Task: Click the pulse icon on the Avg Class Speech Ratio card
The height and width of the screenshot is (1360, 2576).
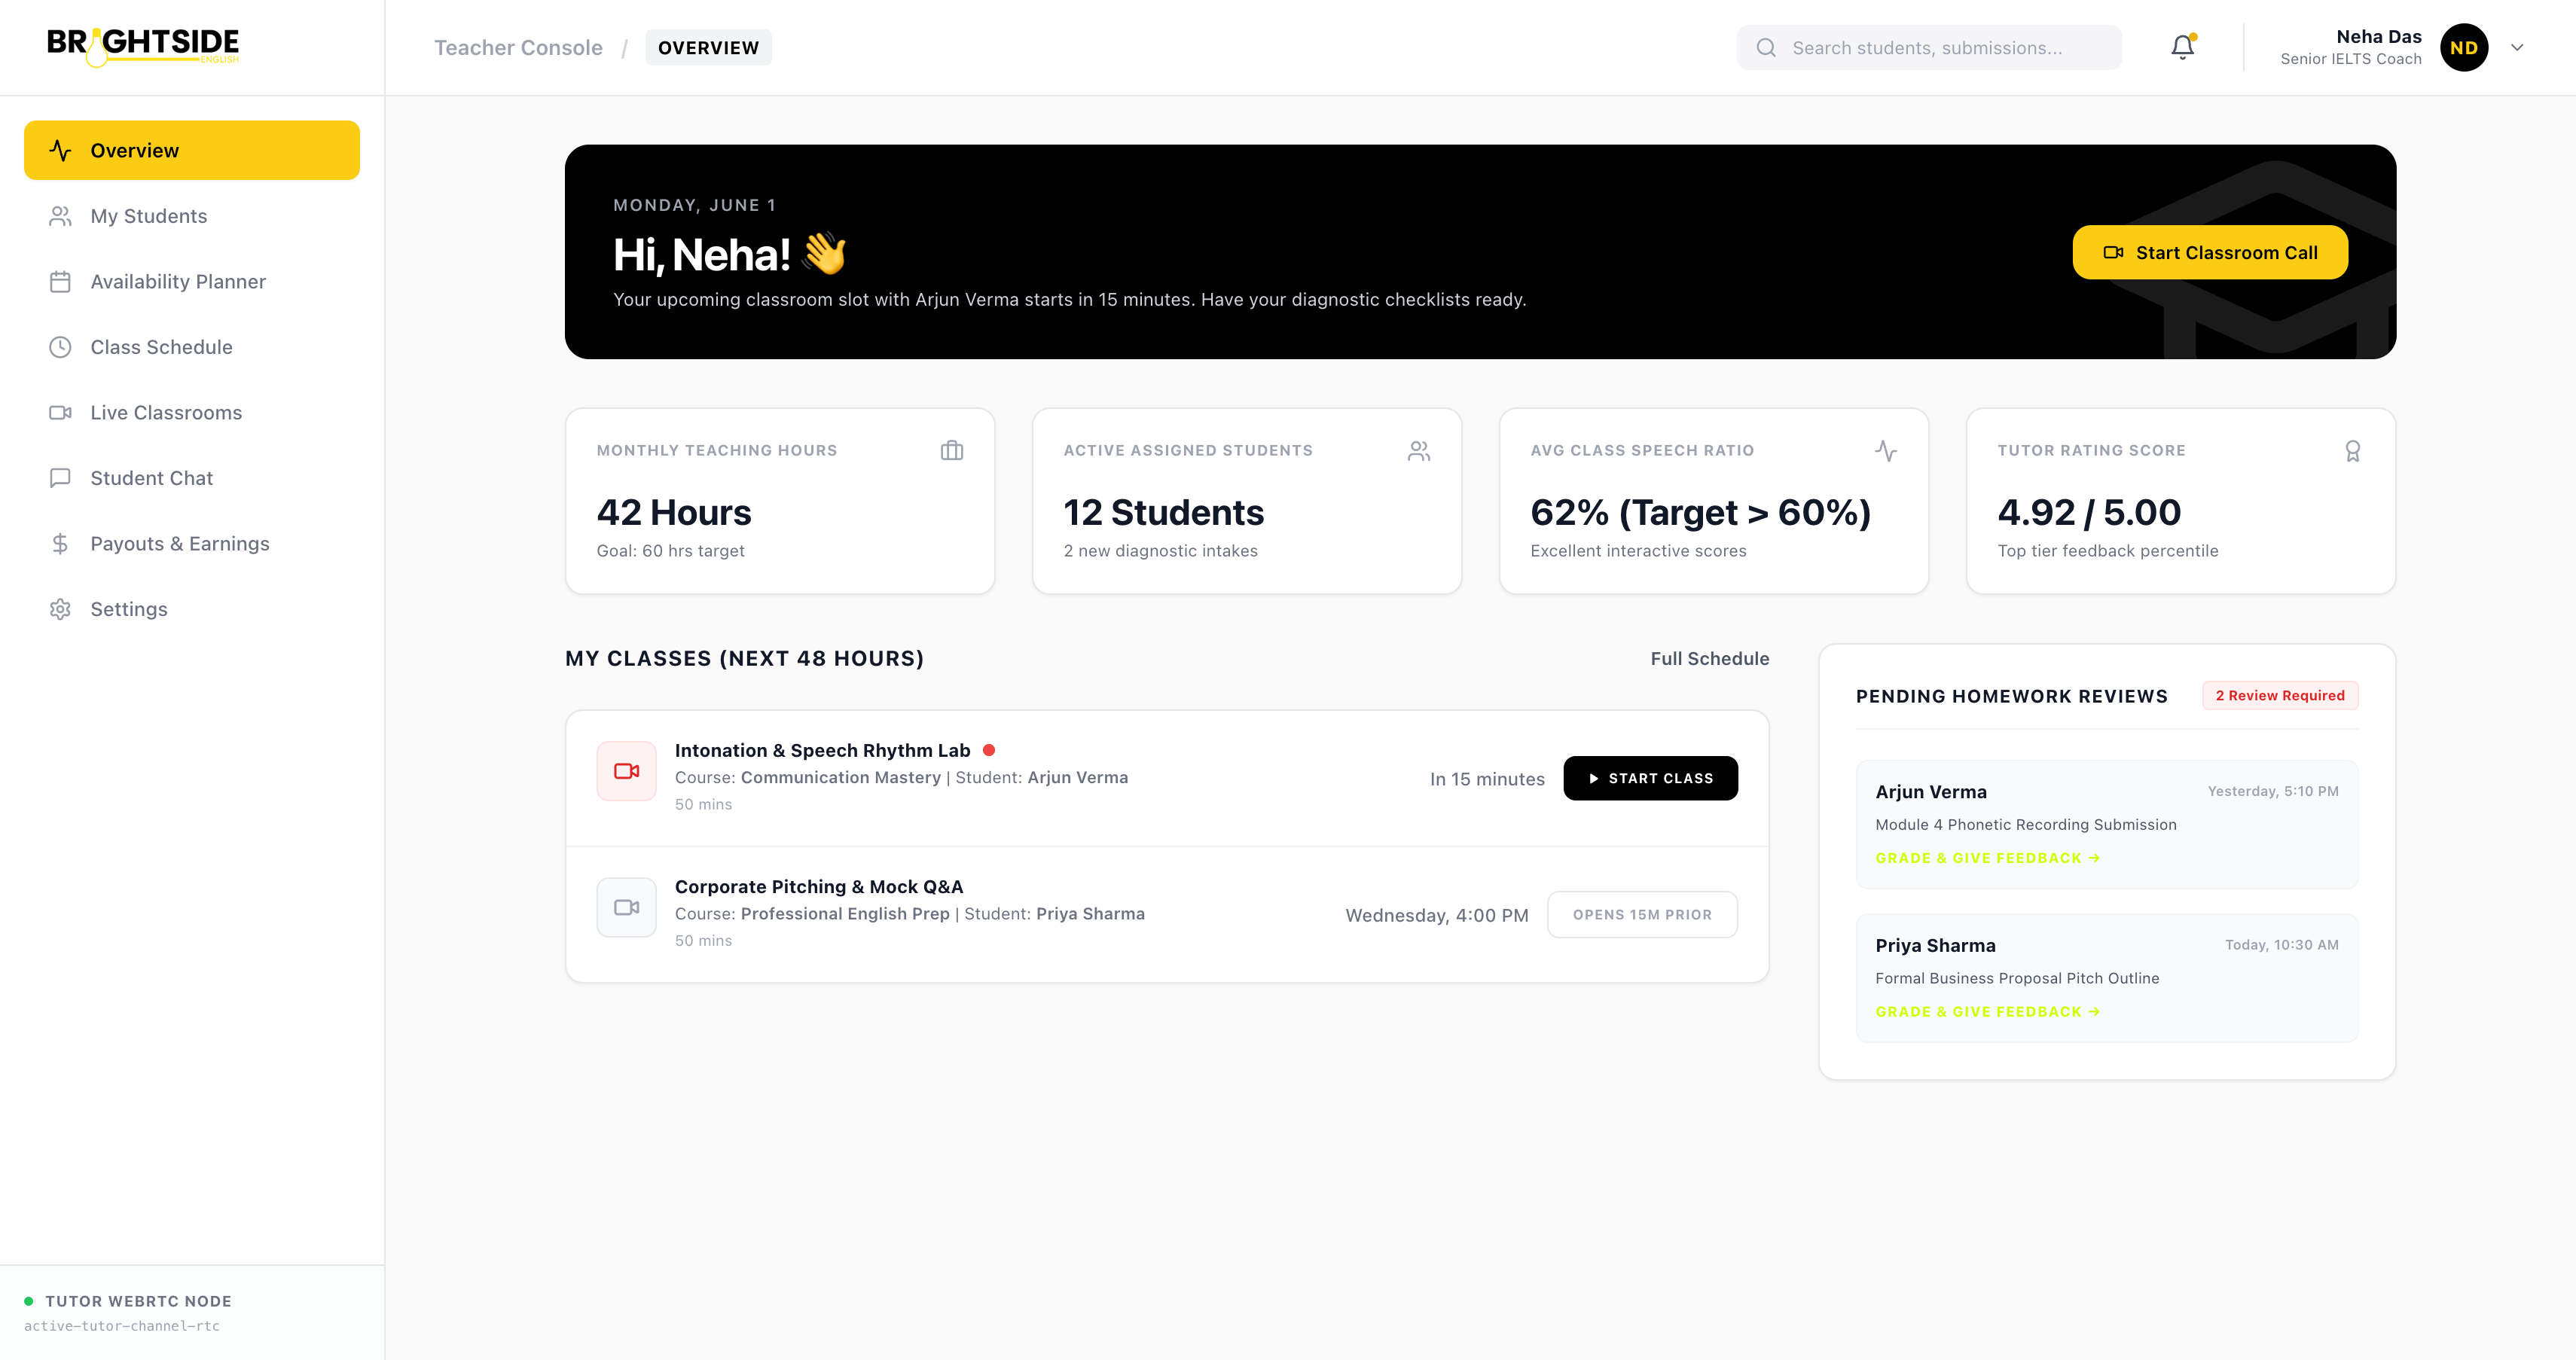Action: 1886,451
